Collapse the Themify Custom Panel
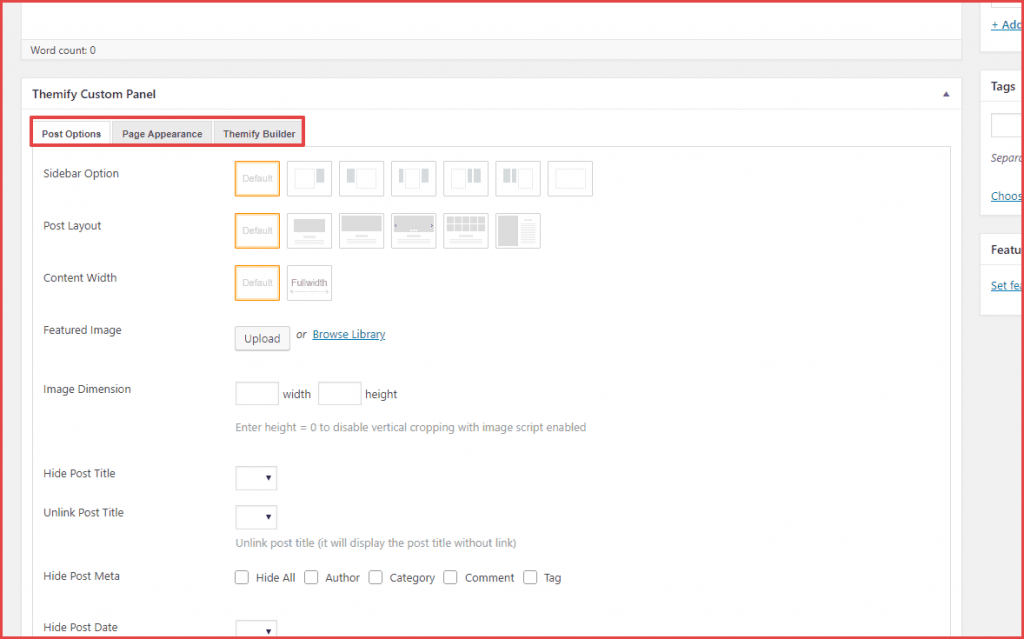The image size is (1024, 639). [946, 94]
